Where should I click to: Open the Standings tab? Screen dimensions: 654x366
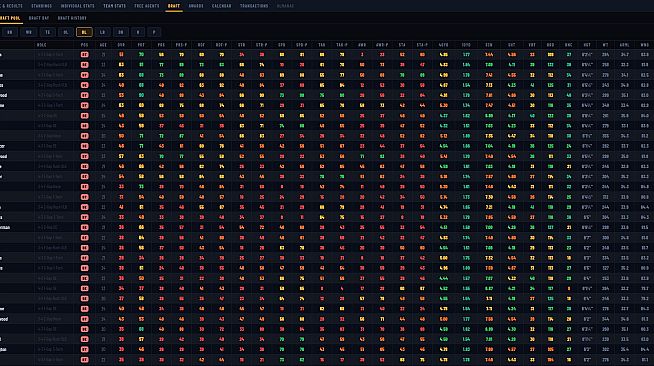click(41, 6)
